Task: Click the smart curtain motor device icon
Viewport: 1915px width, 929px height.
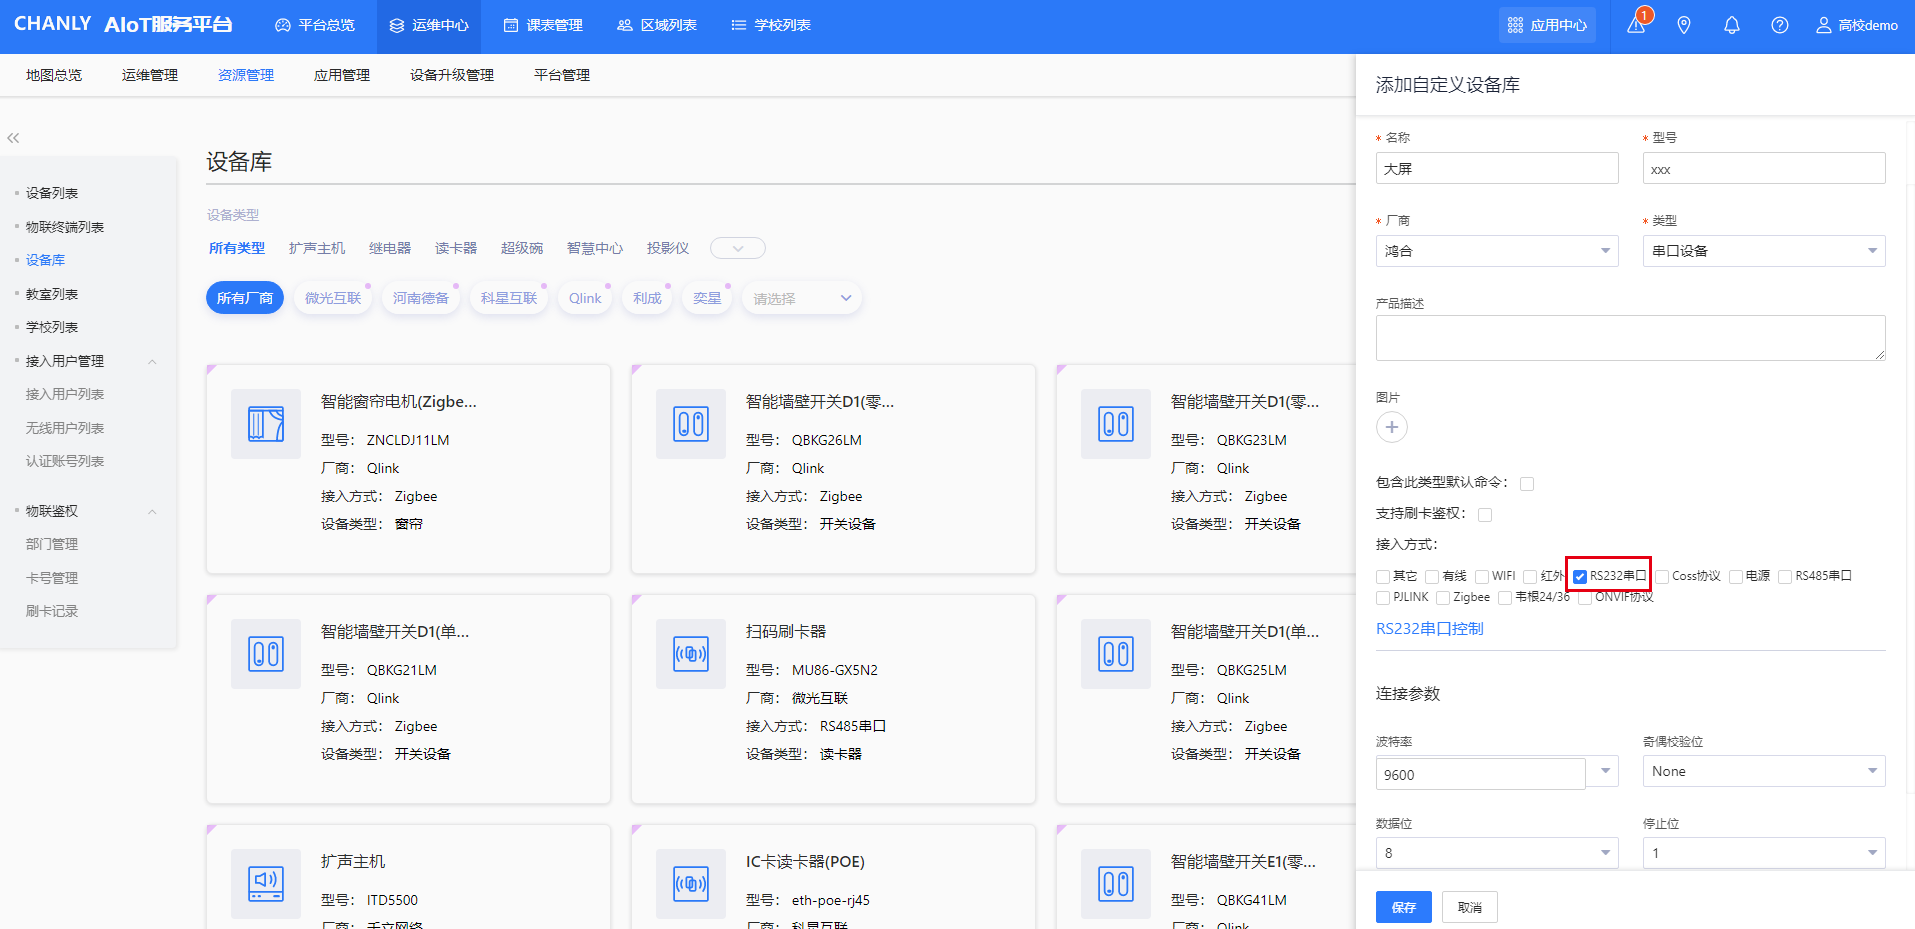Action: click(x=266, y=424)
